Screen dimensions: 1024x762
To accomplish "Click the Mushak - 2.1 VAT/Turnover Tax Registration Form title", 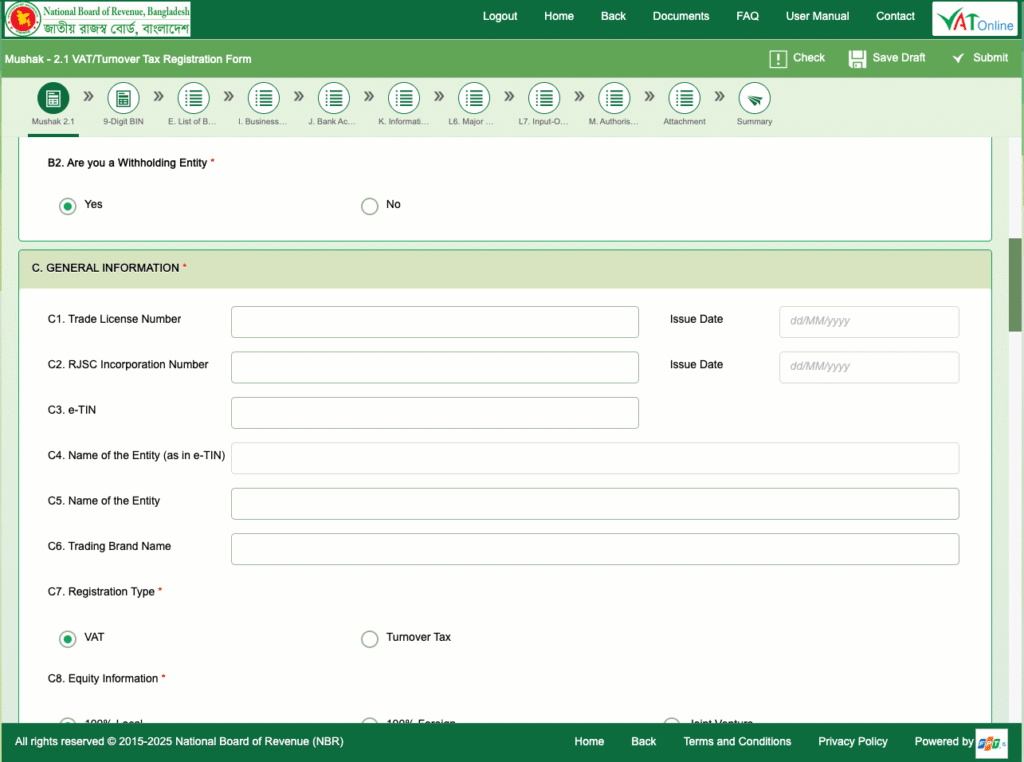I will (128, 59).
